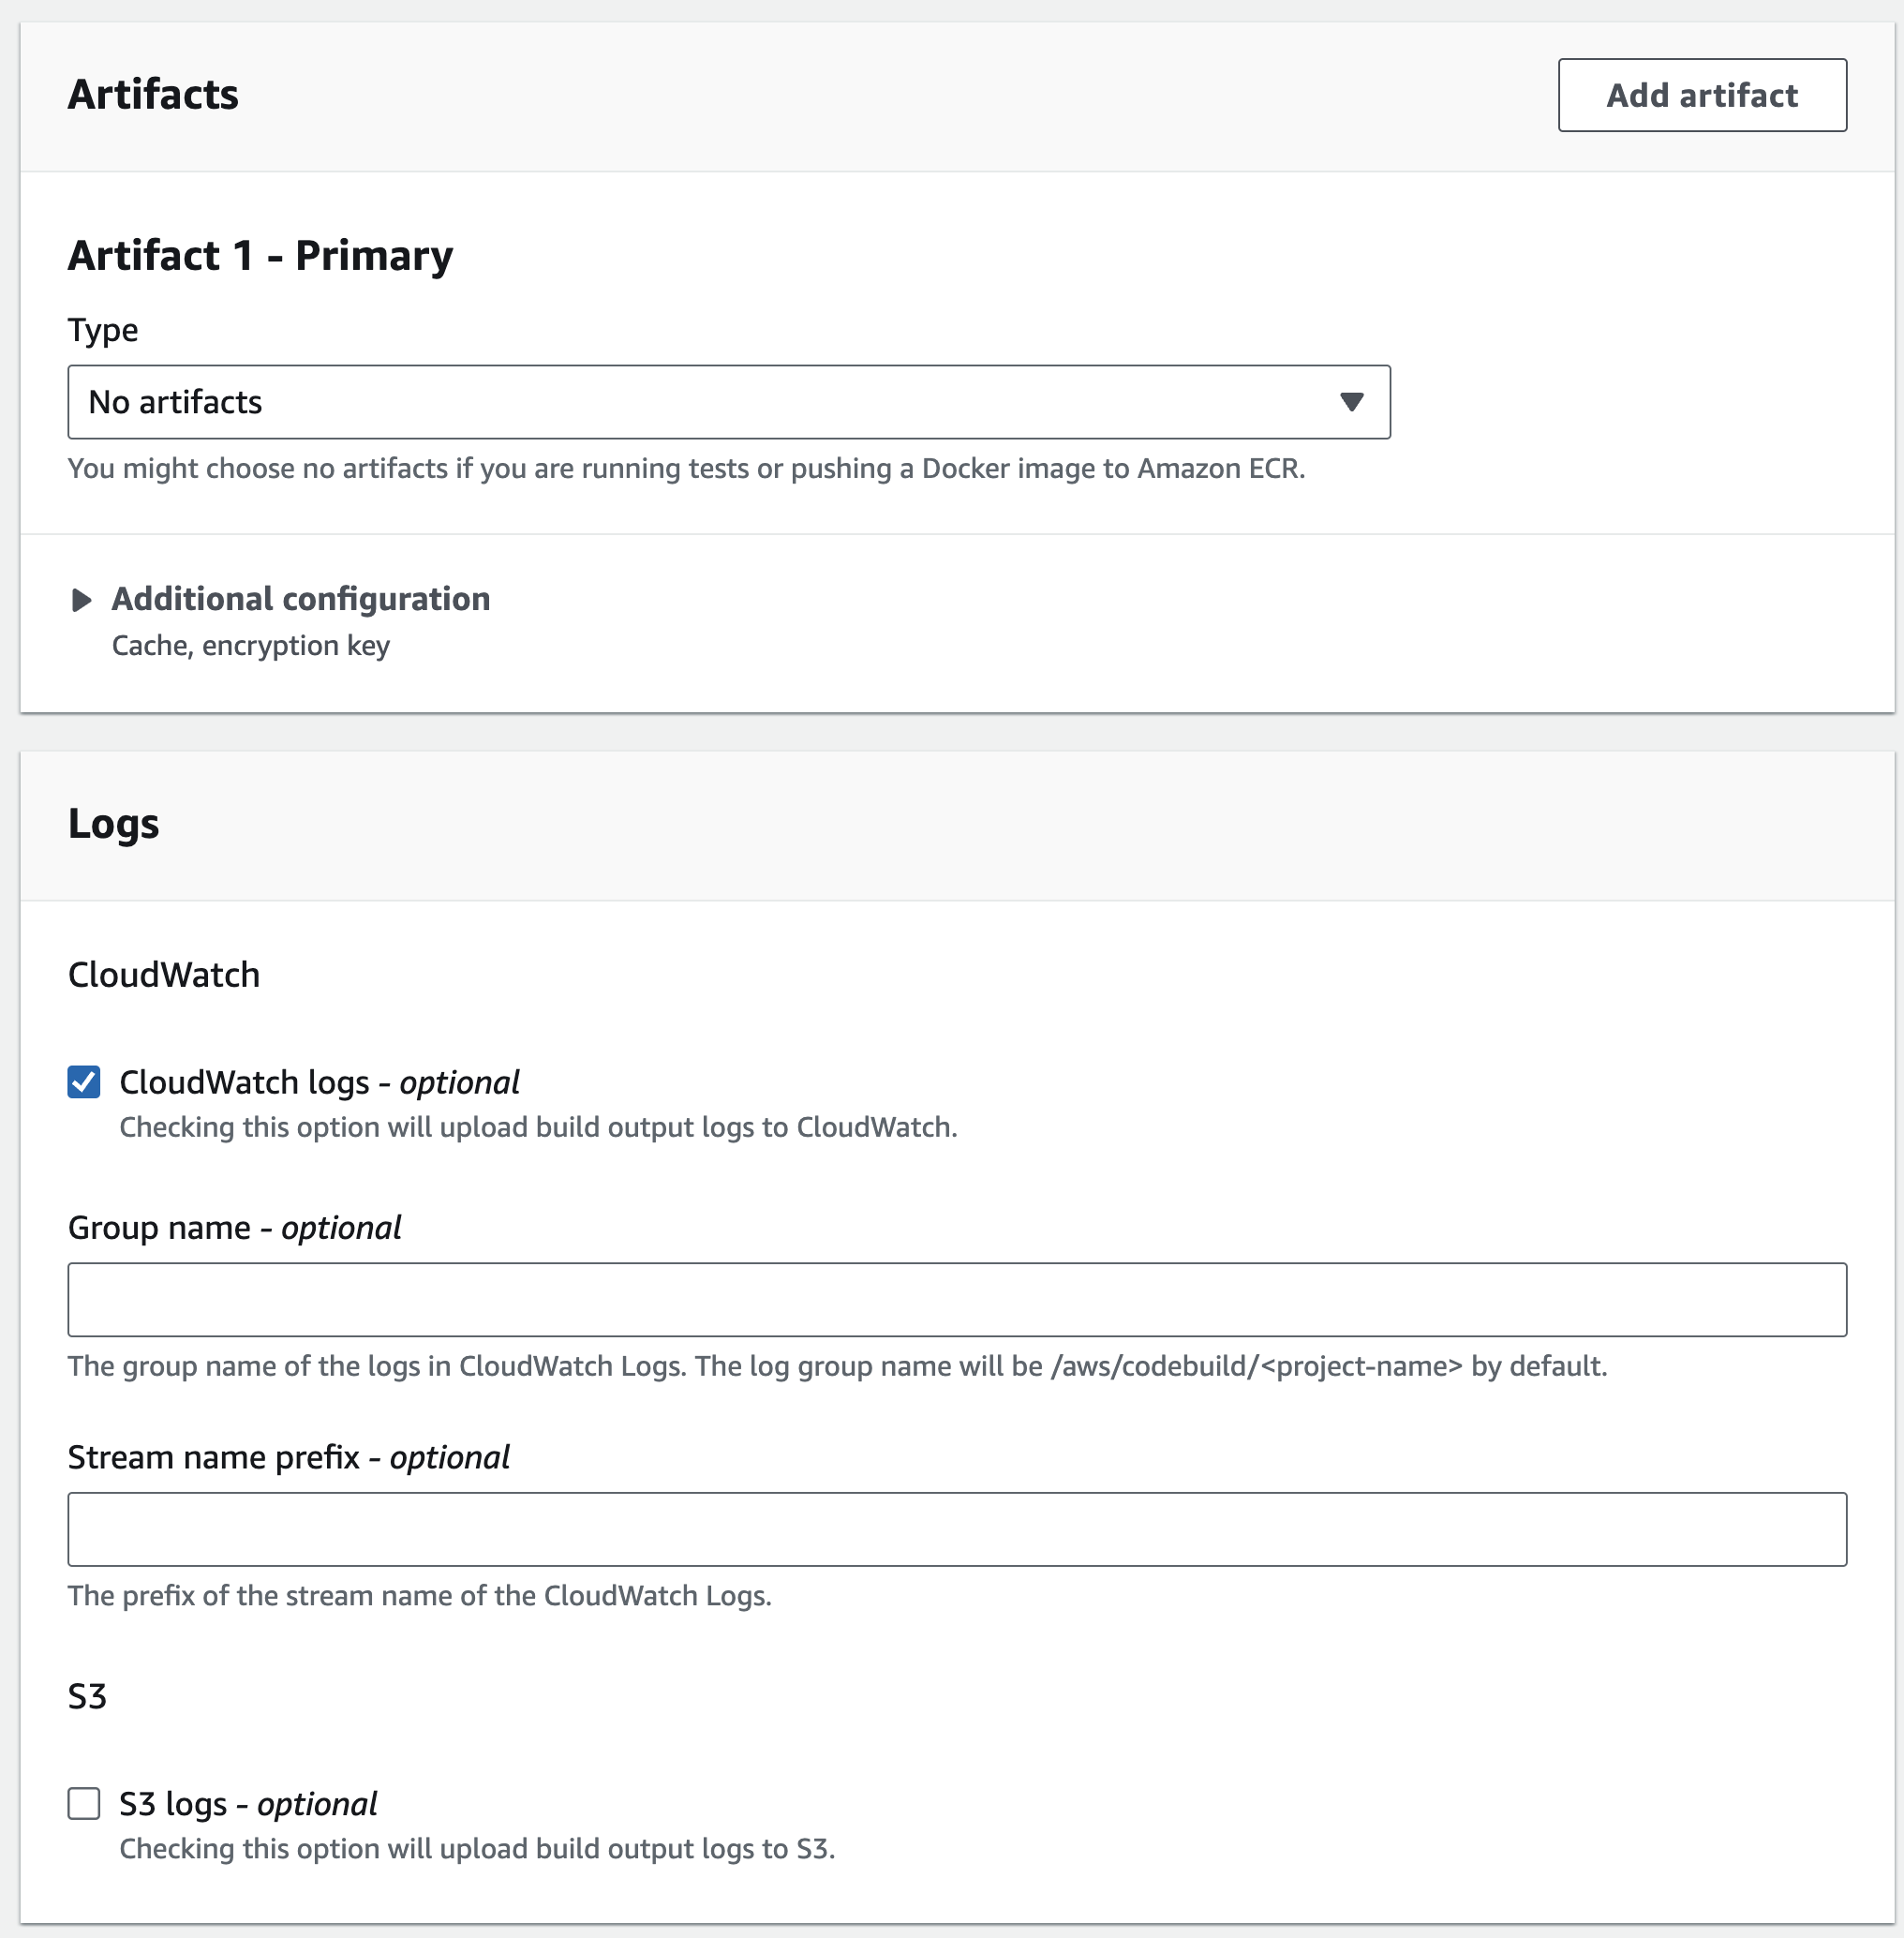Click the Type field label
This screenshot has width=1904, height=1938.
coord(103,330)
